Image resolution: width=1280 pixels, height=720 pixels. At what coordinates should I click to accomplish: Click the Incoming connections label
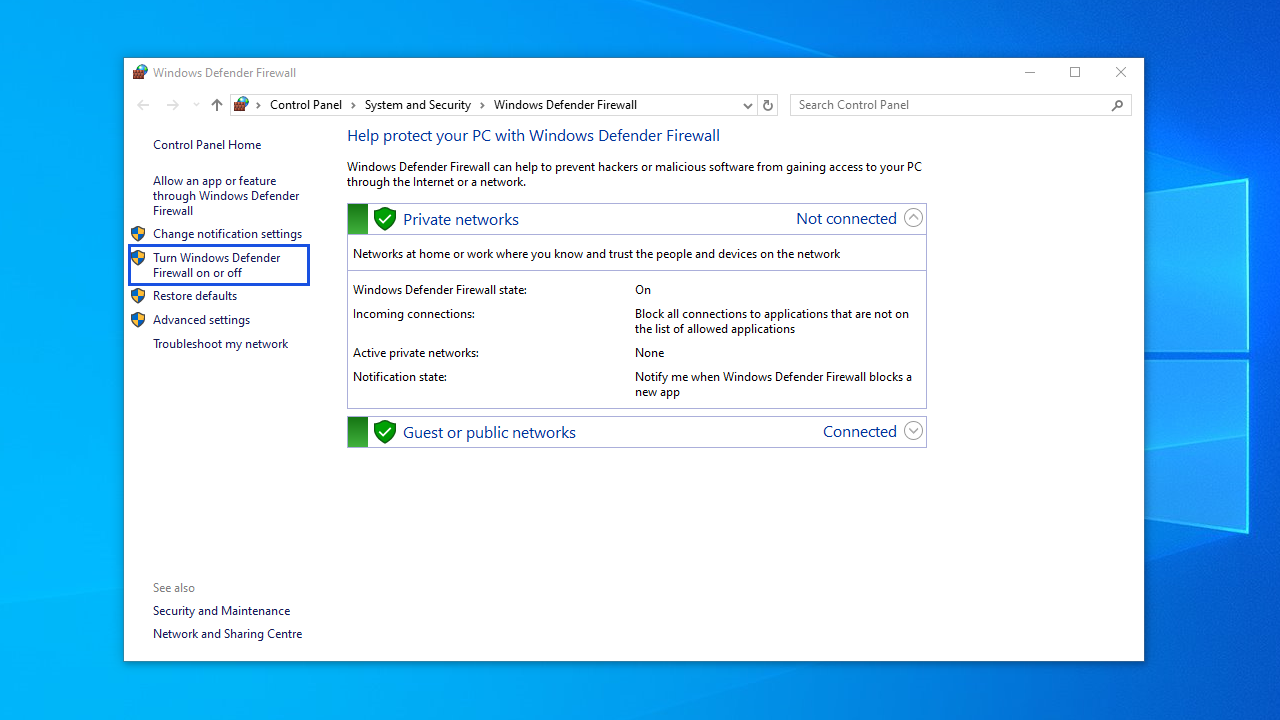[x=414, y=314]
